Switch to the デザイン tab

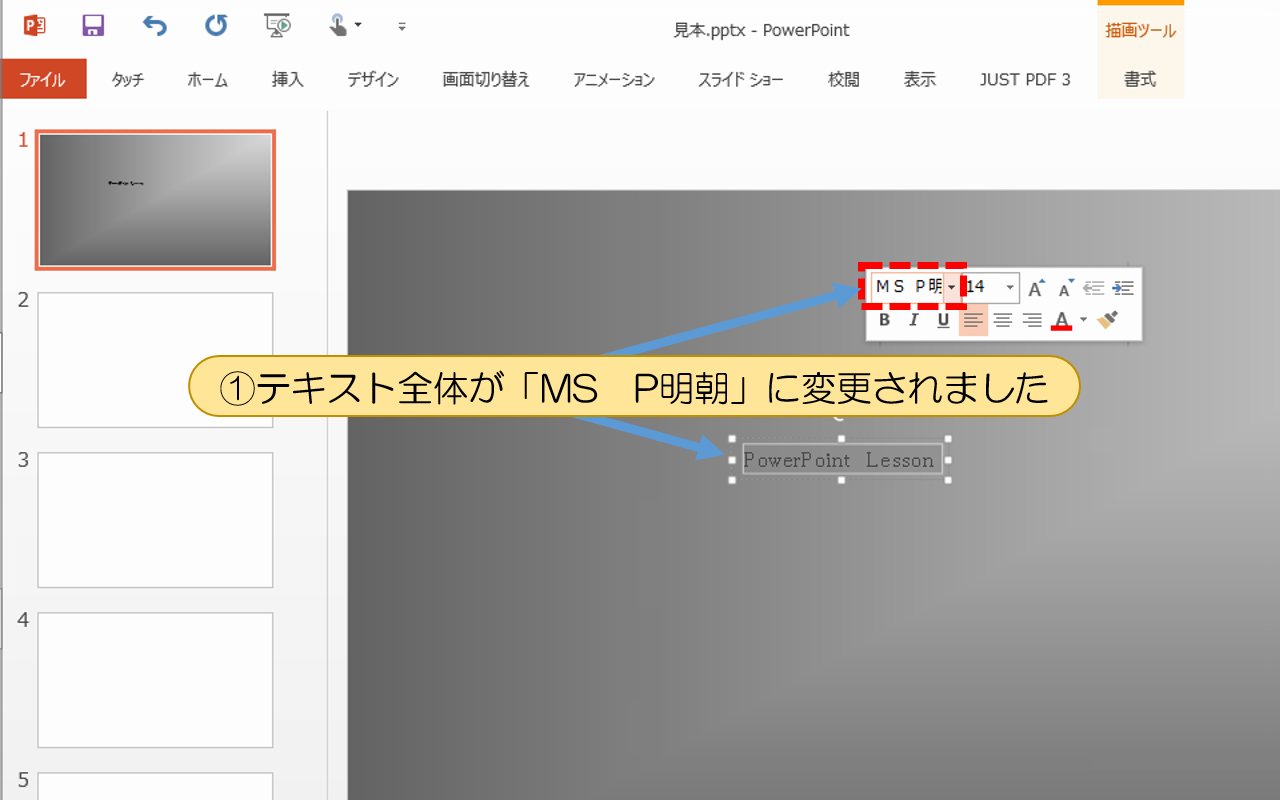(x=373, y=80)
